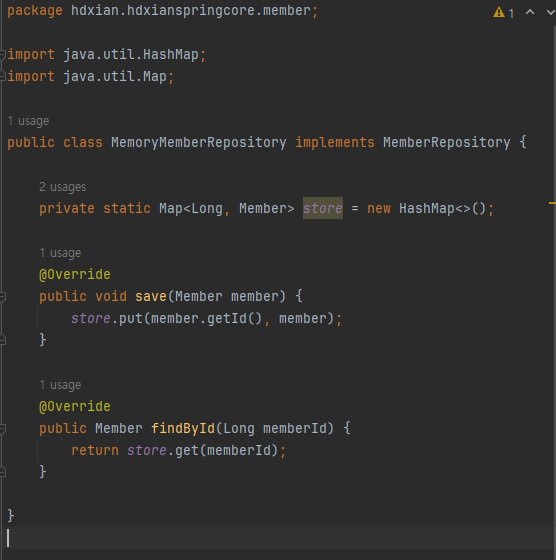
Task: Click the 'return' keyword in findById
Action: (95, 450)
